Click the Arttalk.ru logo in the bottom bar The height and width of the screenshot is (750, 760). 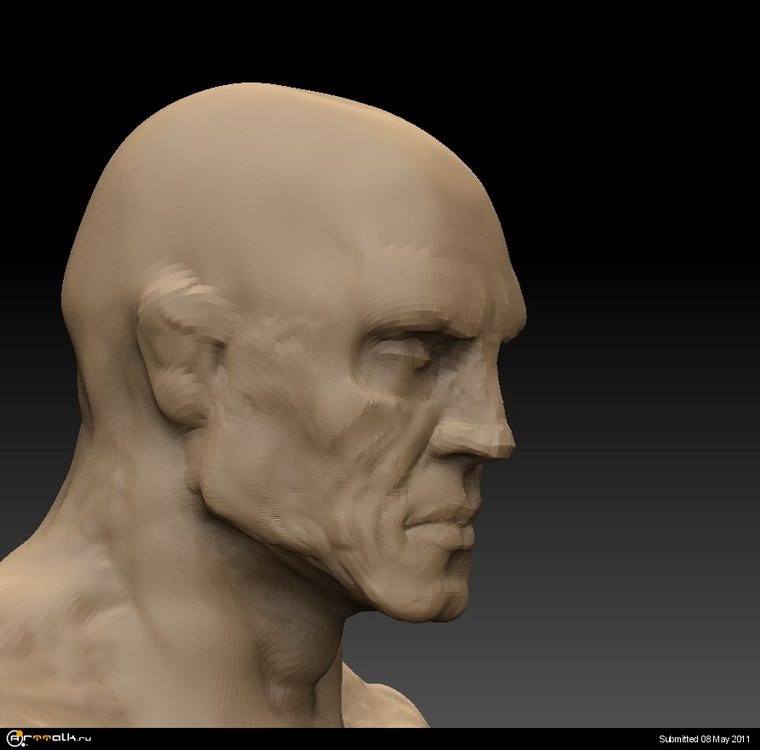(48, 738)
